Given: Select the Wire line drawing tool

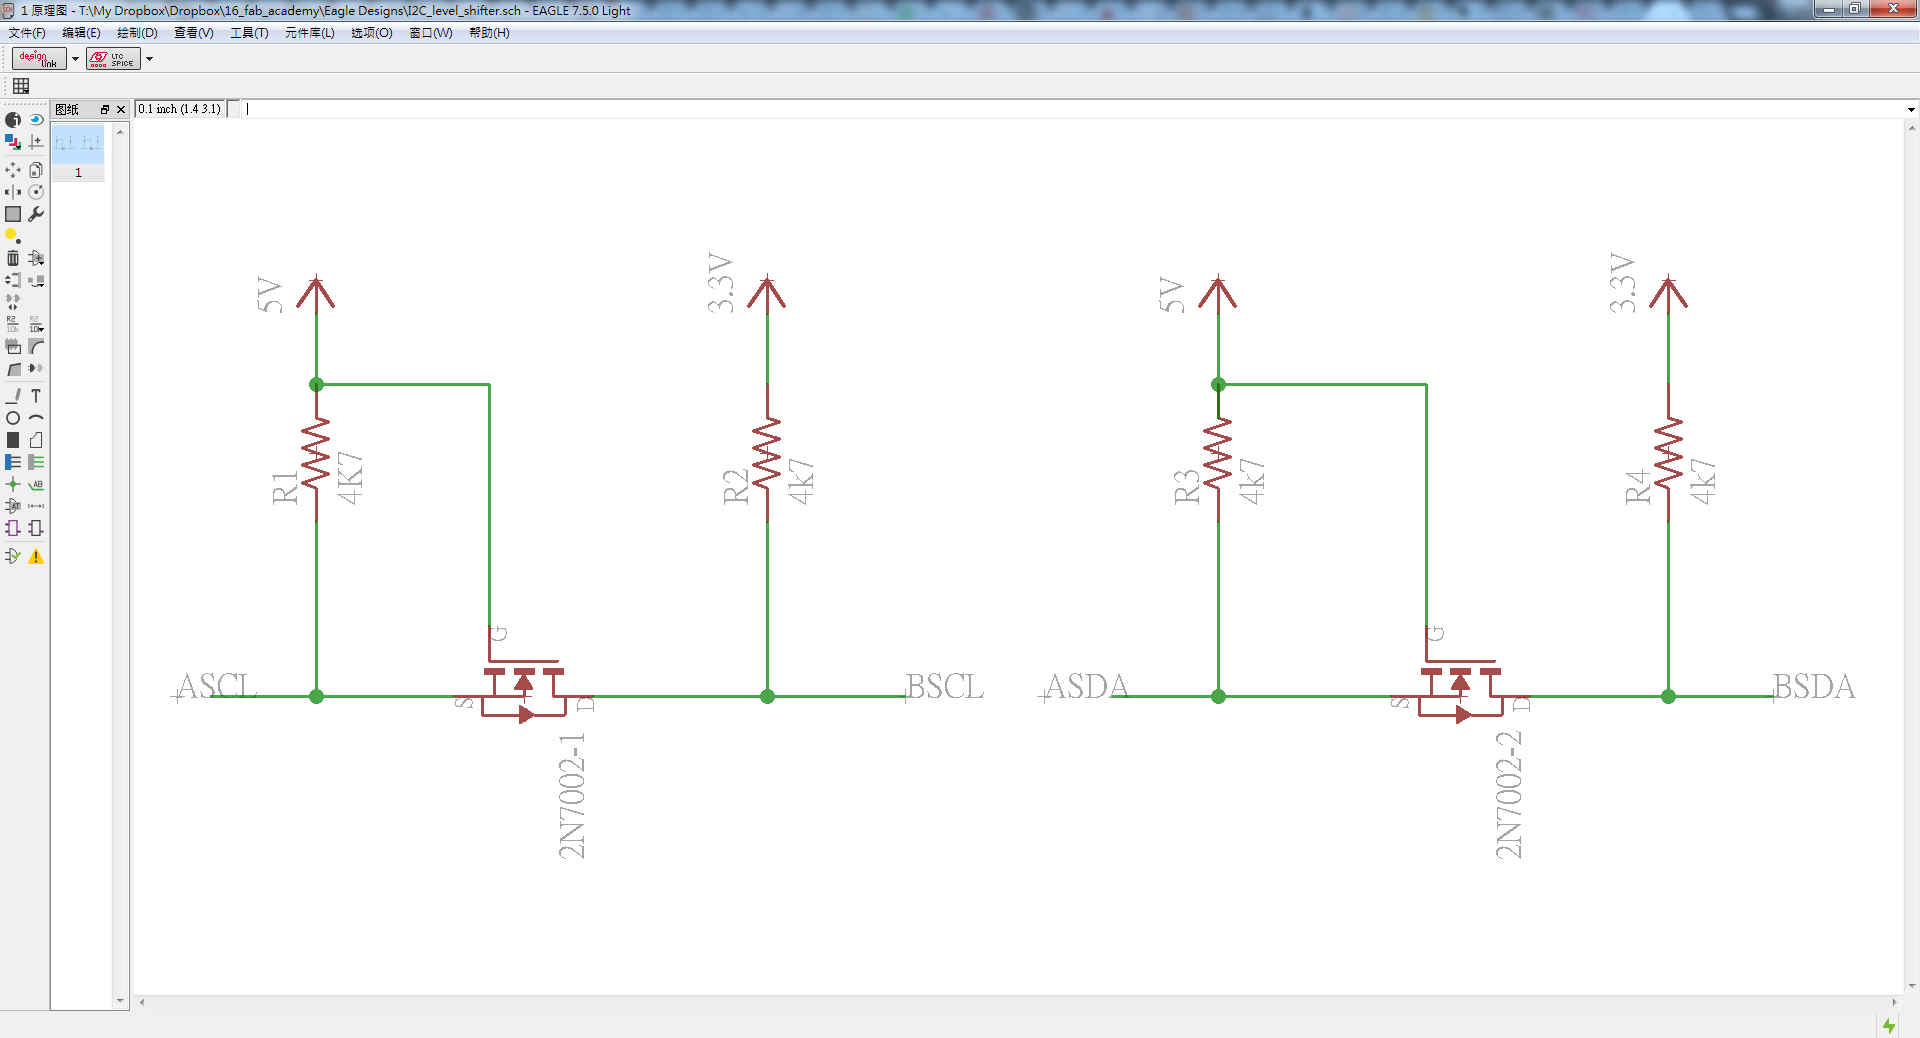Looking at the screenshot, I should click(x=13, y=396).
